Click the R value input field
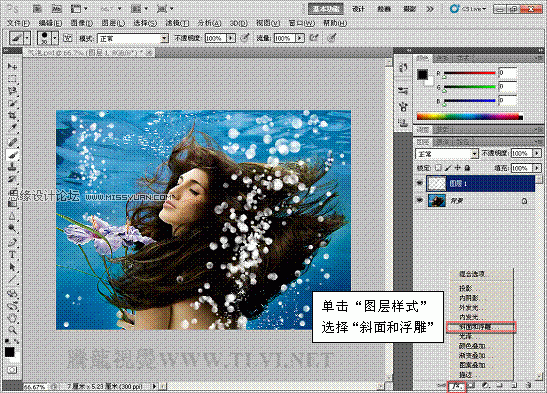The image size is (547, 393). coord(508,73)
